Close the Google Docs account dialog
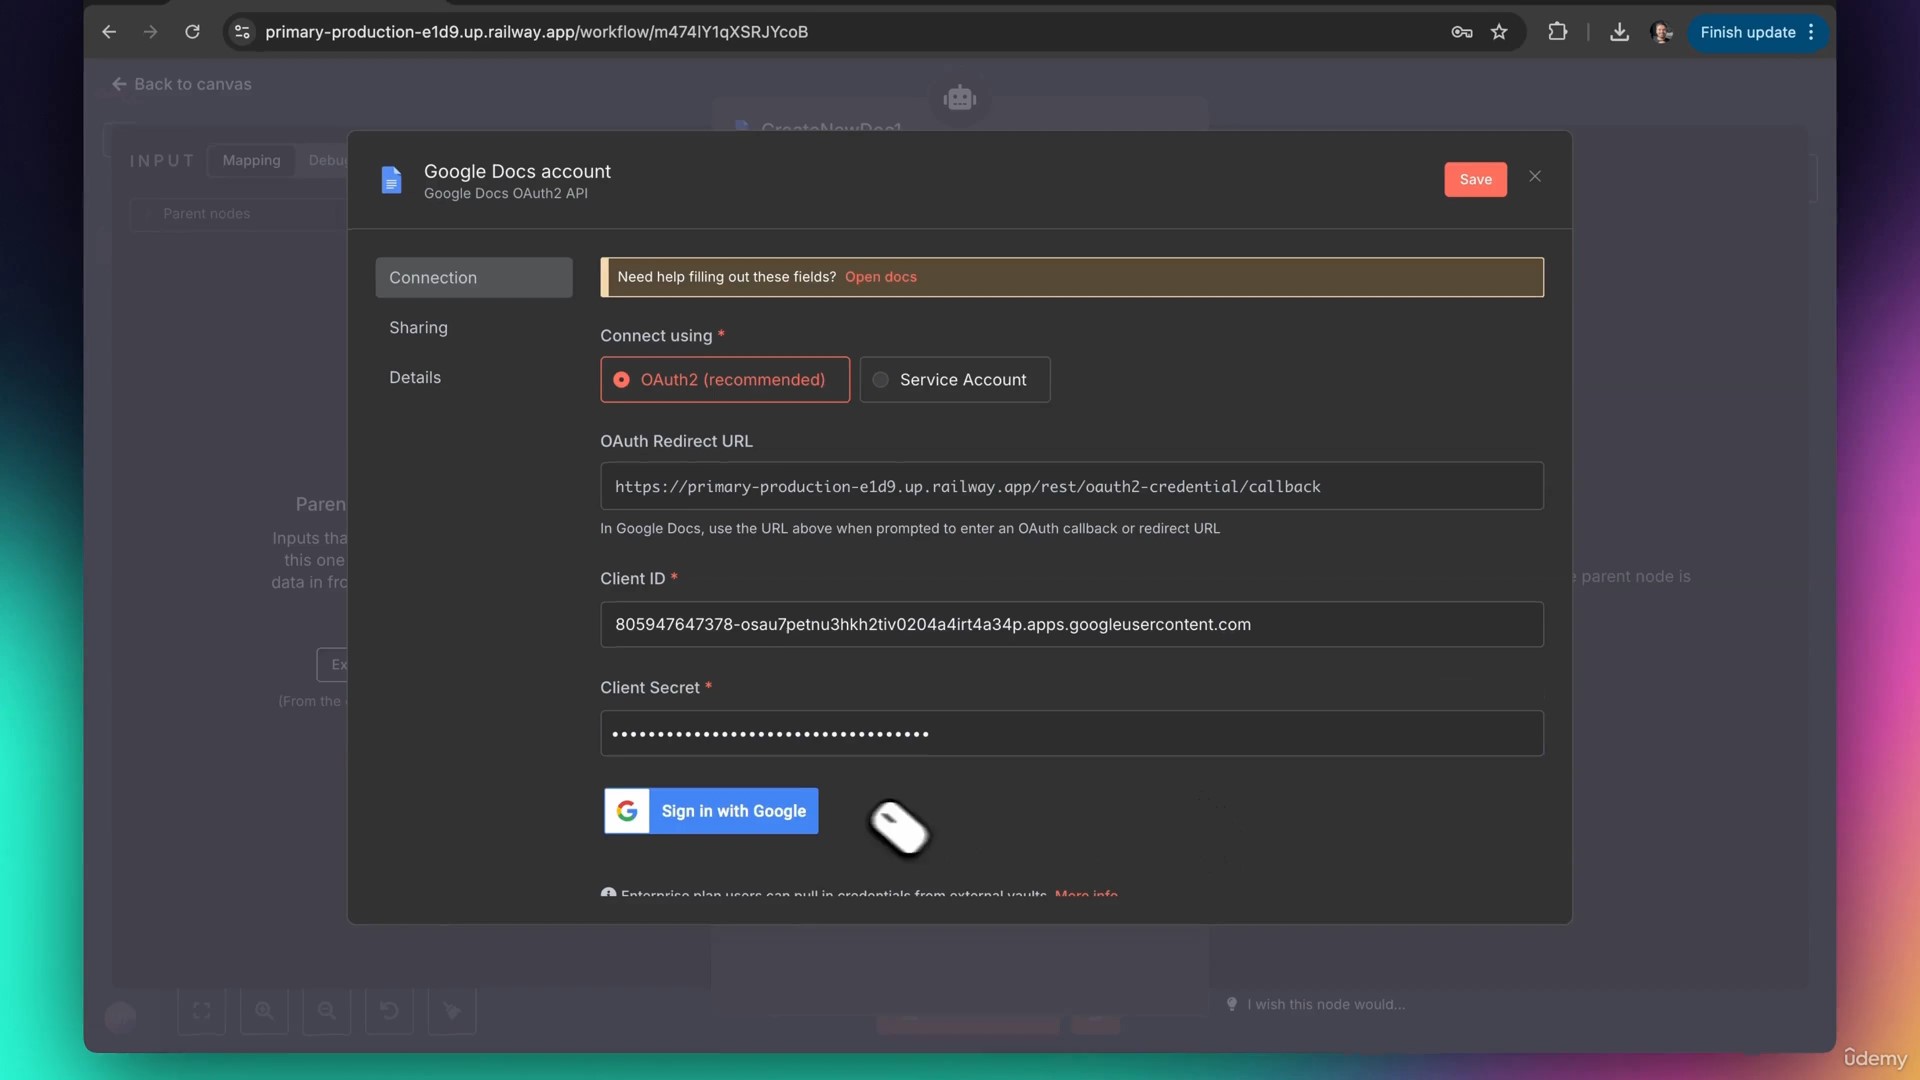Screen dimensions: 1920x1080 1535,176
